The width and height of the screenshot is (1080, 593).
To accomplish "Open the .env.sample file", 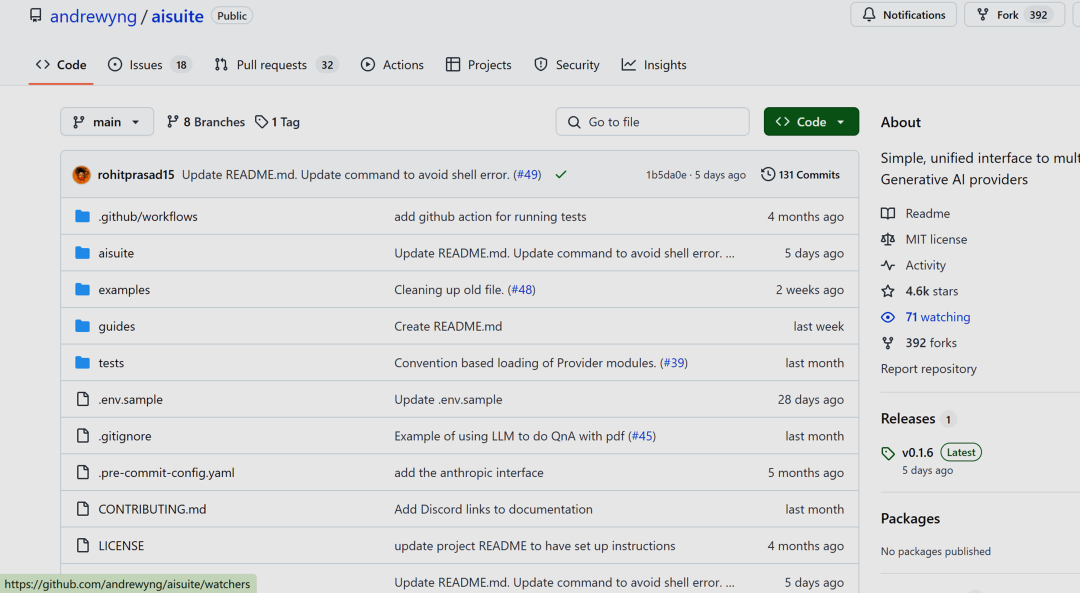I will 130,399.
